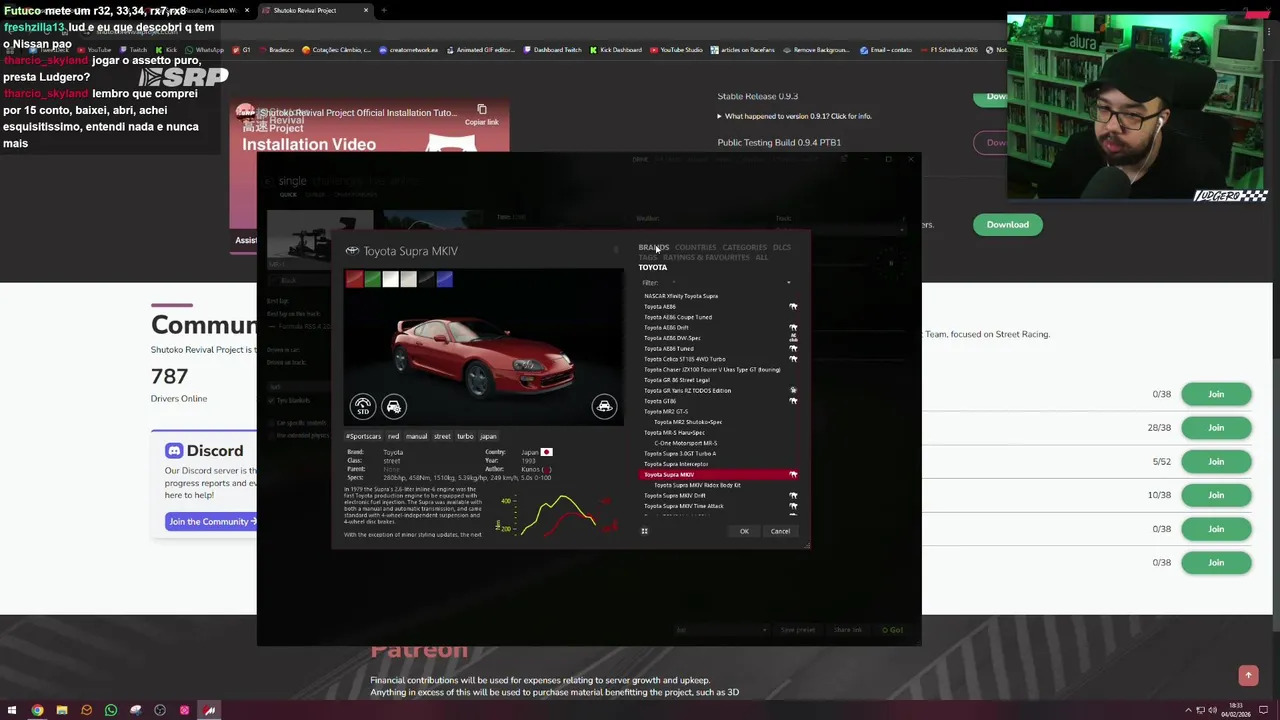The width and height of the screenshot is (1280, 720).
Task: Expand 'What happened to version 0.9.1?' section
Action: point(794,116)
